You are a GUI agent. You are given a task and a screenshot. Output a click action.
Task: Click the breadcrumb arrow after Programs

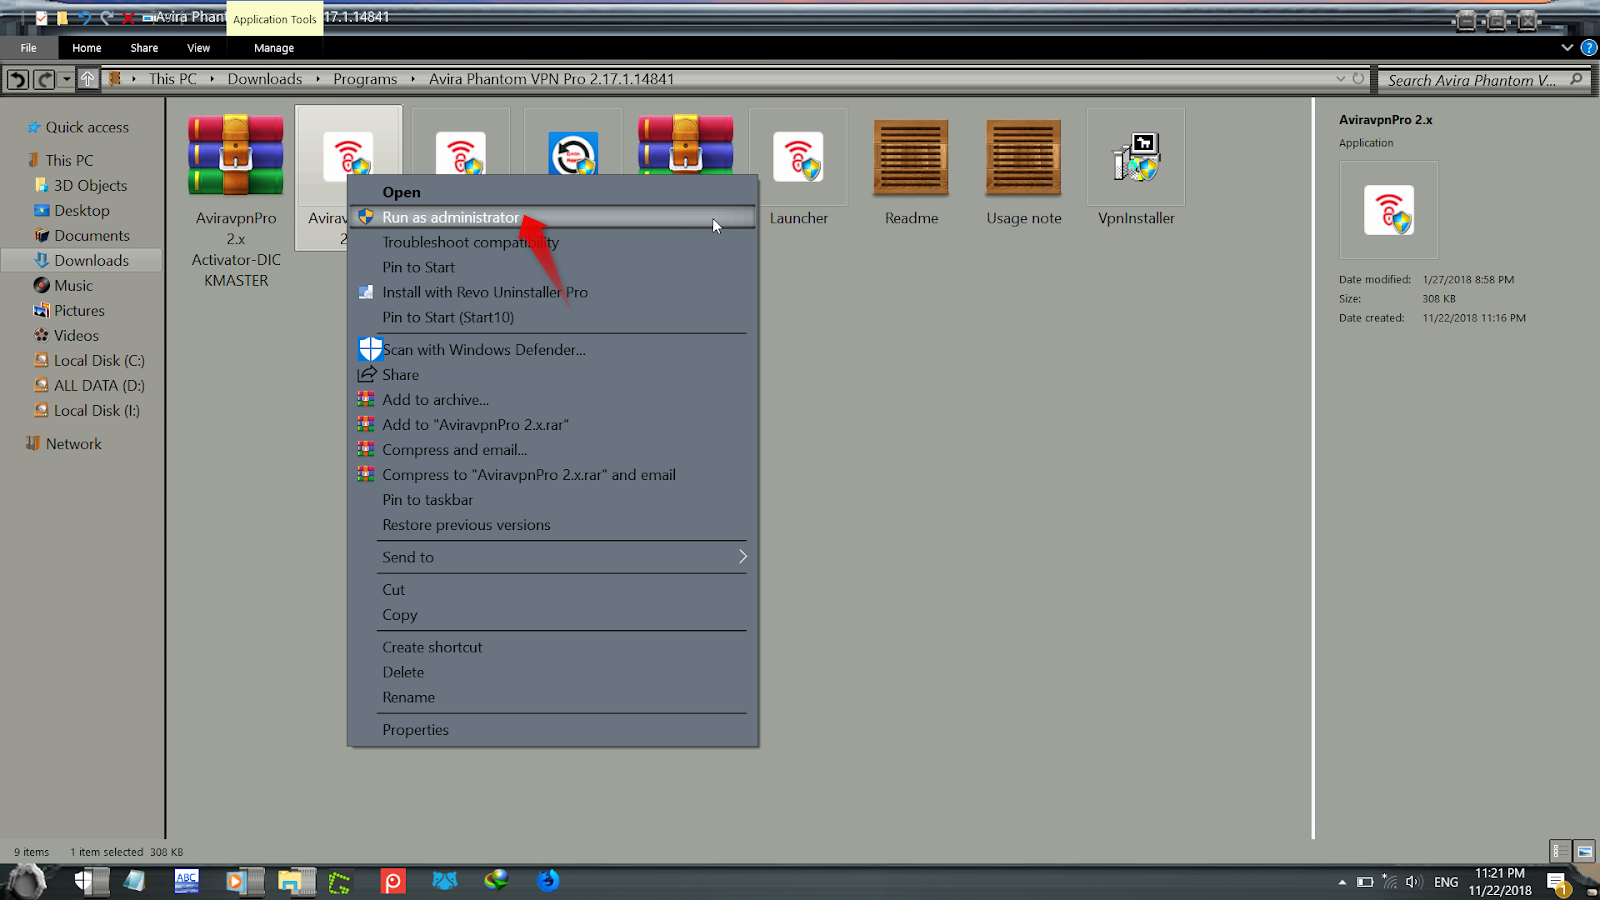click(x=413, y=79)
